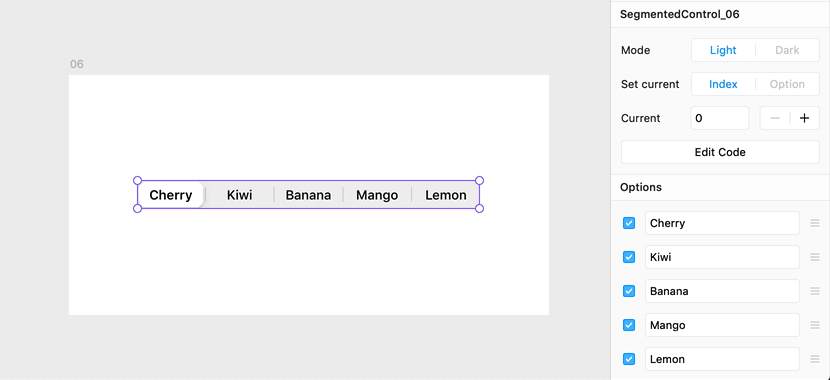This screenshot has width=830, height=380.
Task: Select the Kiwi segment on canvas
Action: point(239,195)
